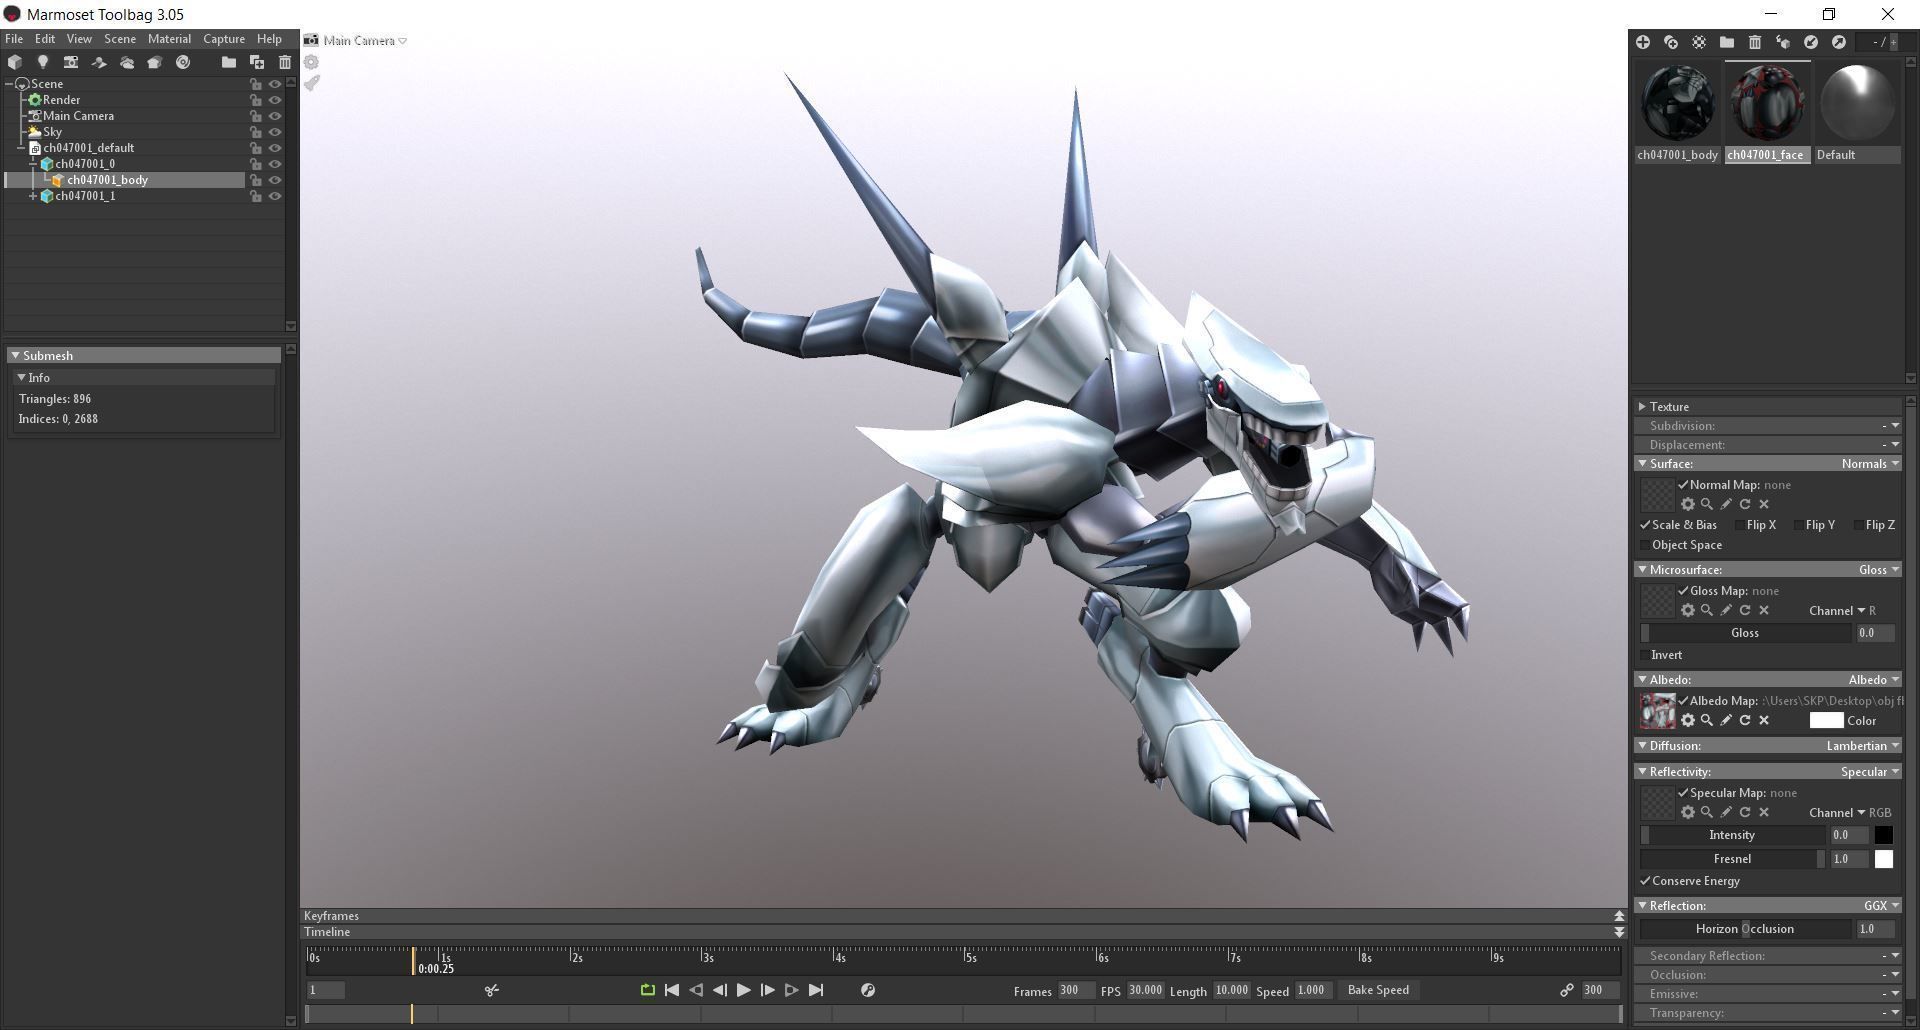Open the Material menu
Image resolution: width=1920 pixels, height=1030 pixels.
[169, 39]
